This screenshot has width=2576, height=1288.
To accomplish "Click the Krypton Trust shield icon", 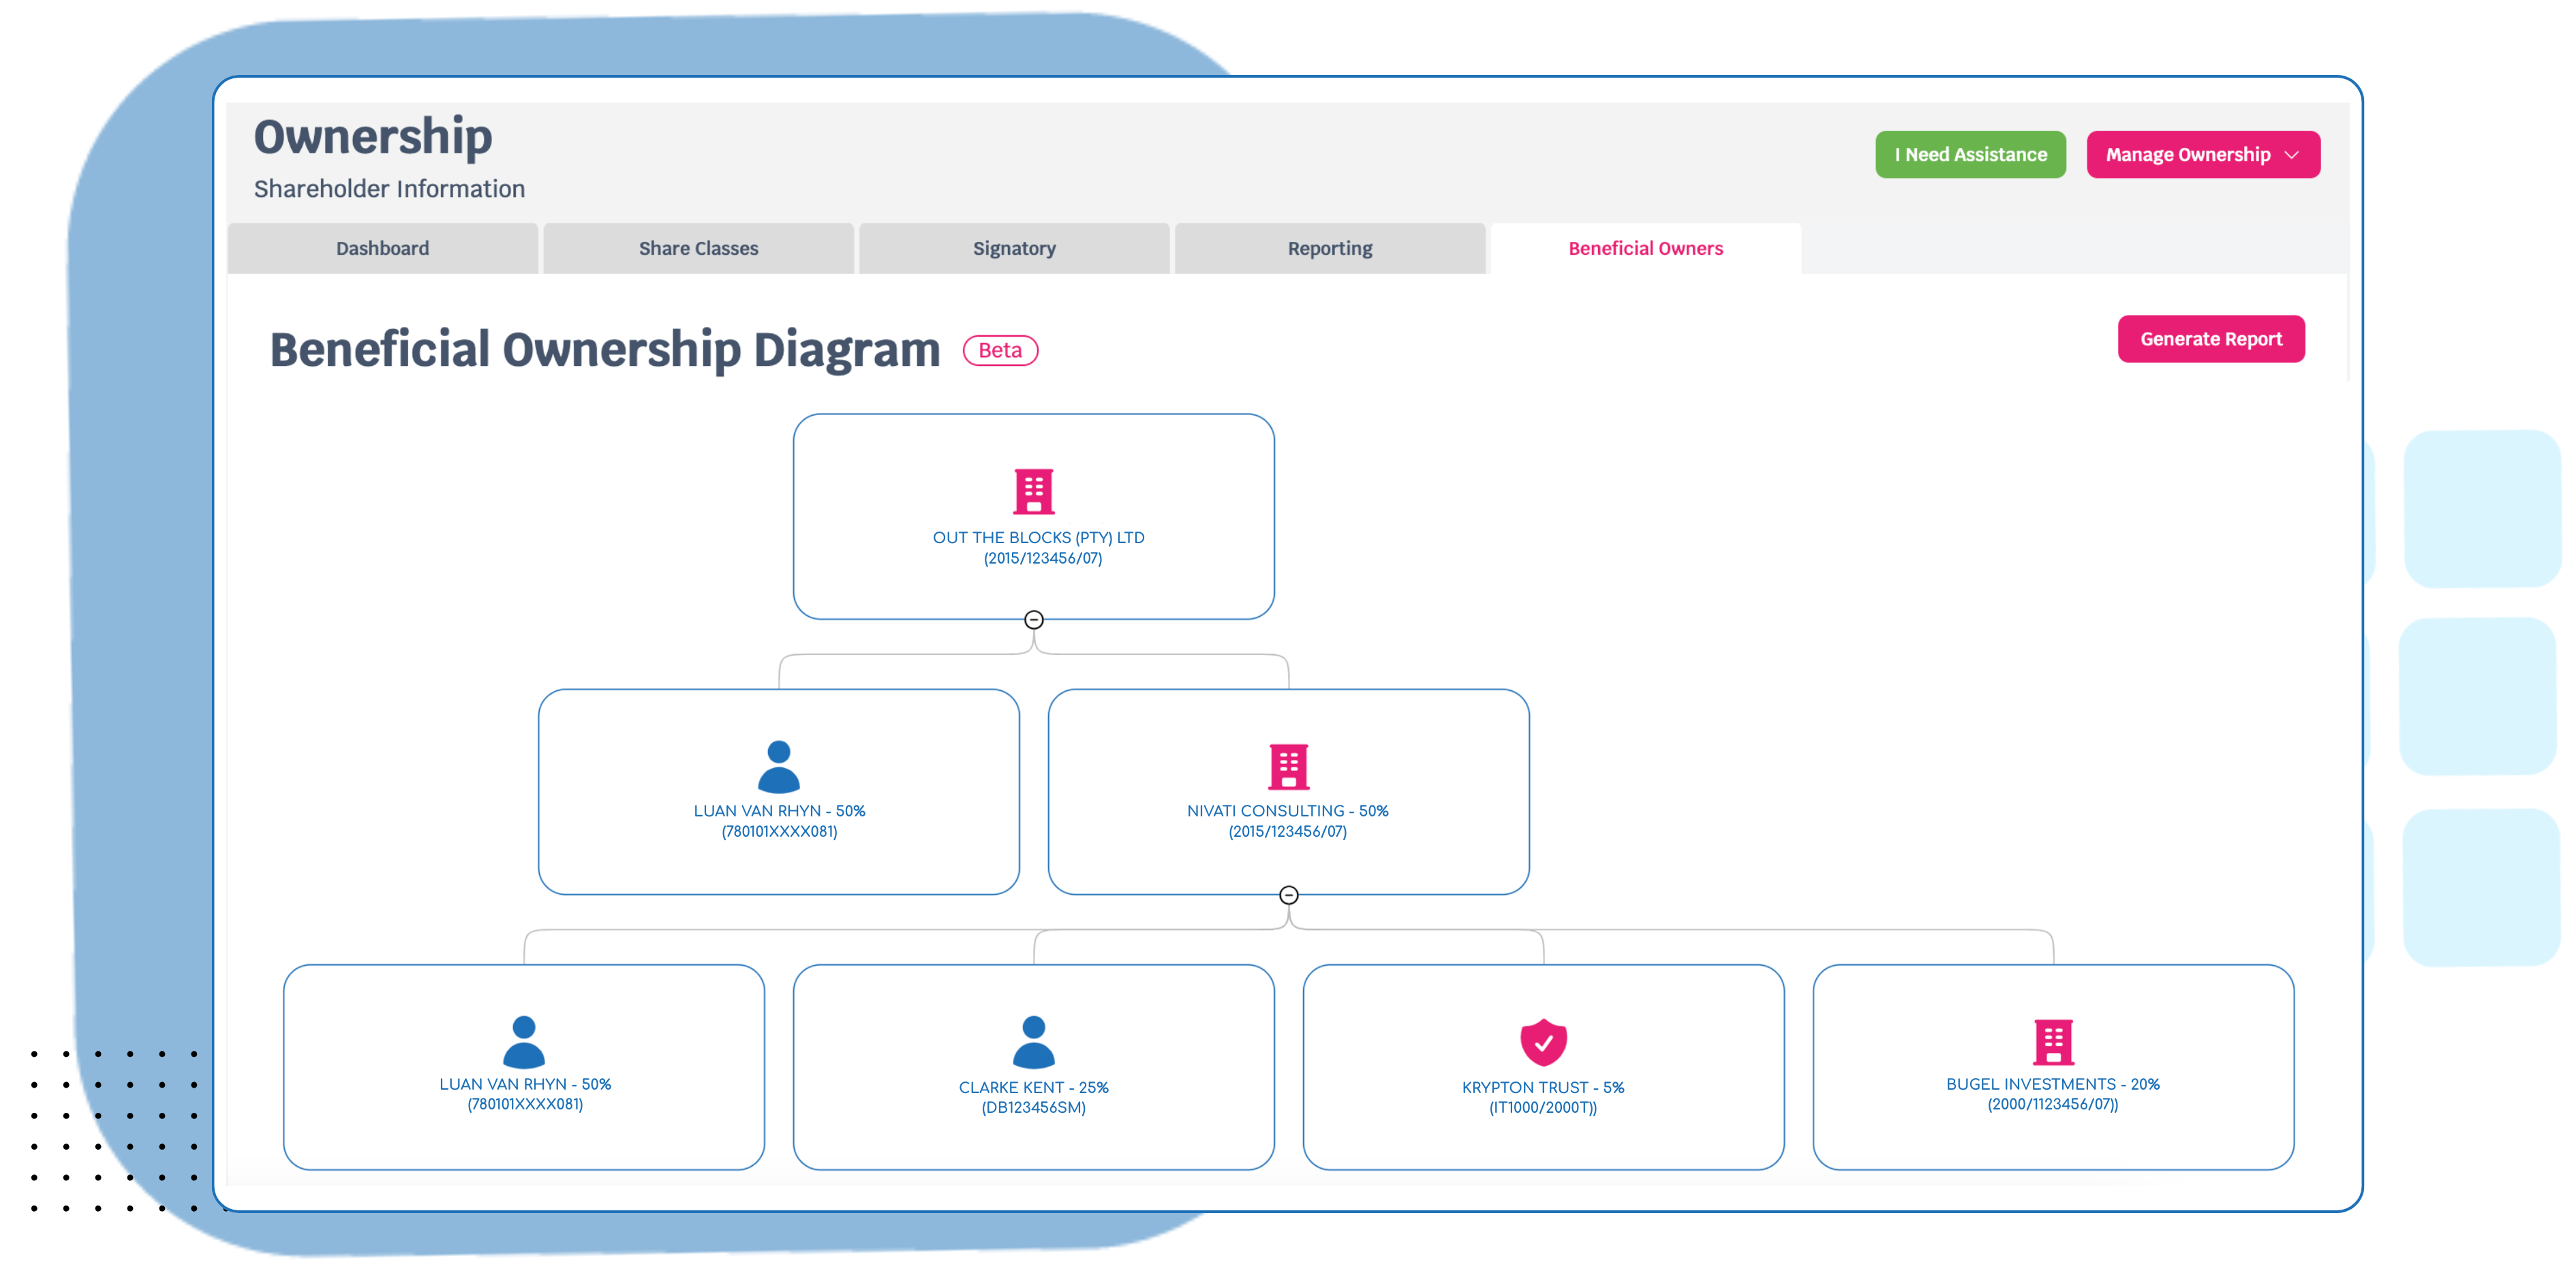I will (x=1543, y=1041).
